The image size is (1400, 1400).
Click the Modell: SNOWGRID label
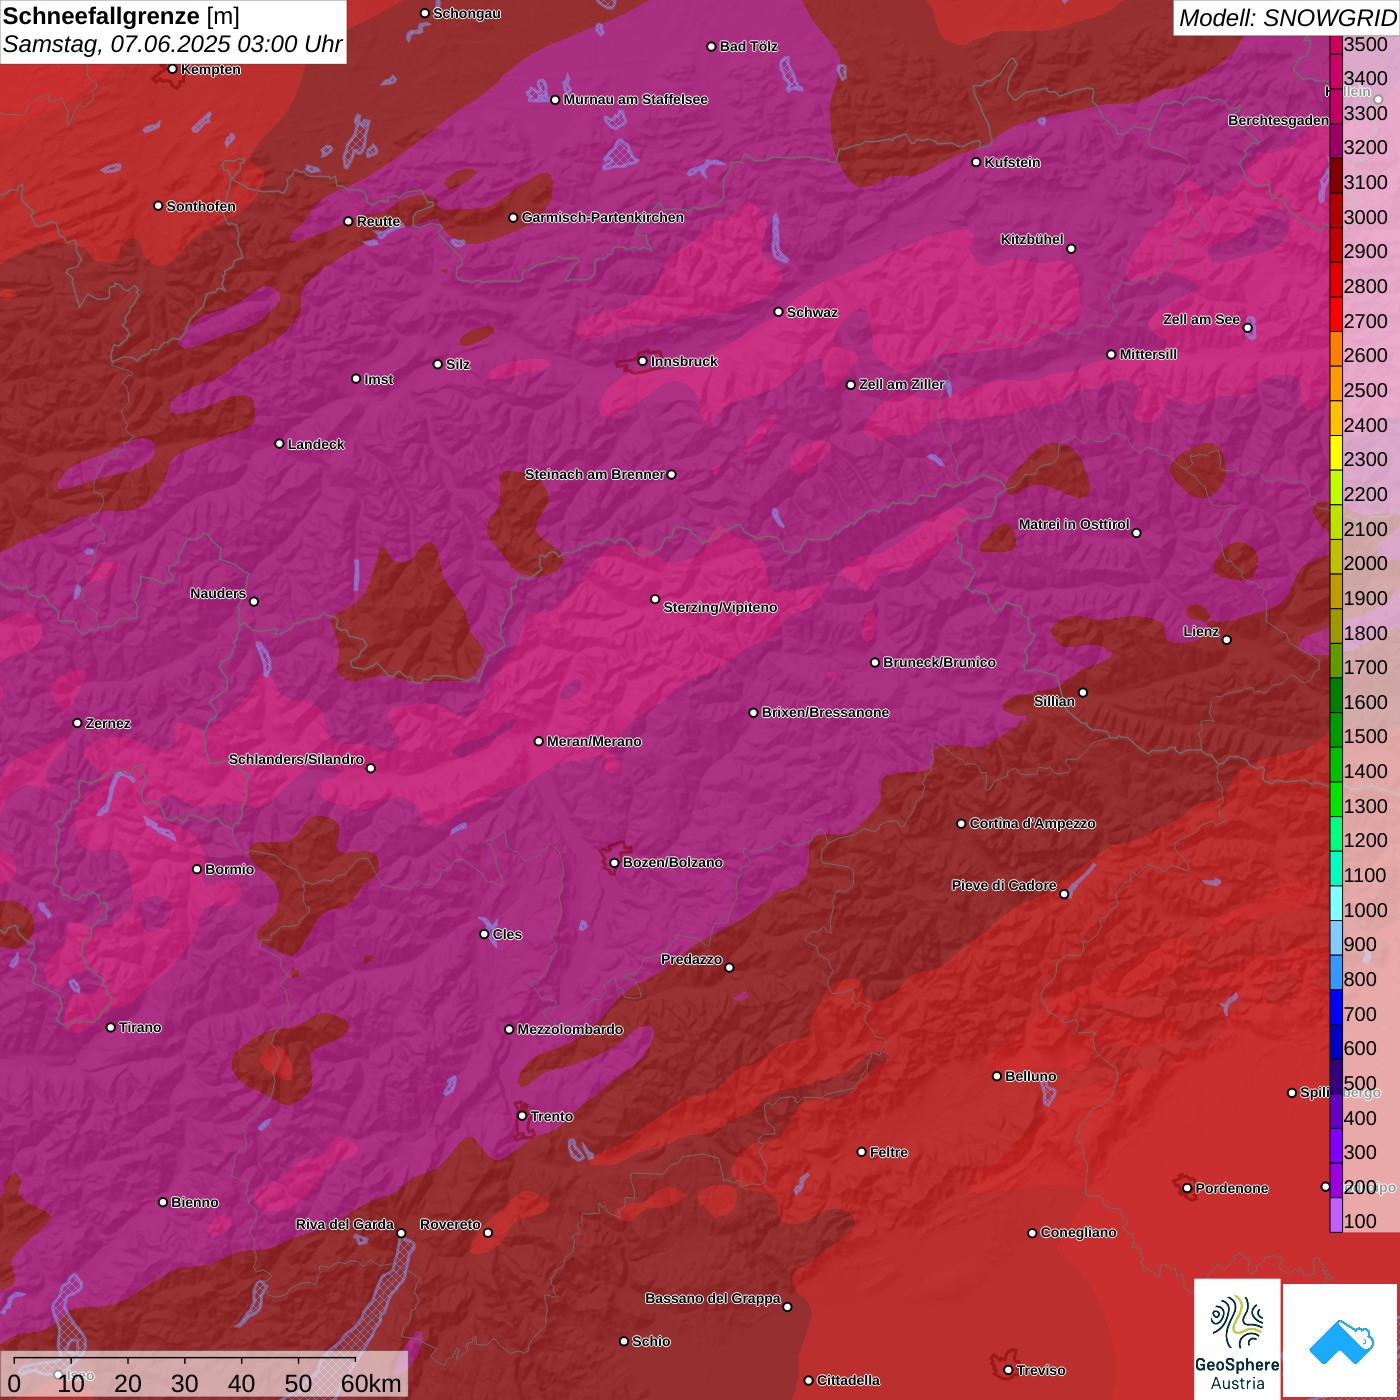click(x=1287, y=18)
